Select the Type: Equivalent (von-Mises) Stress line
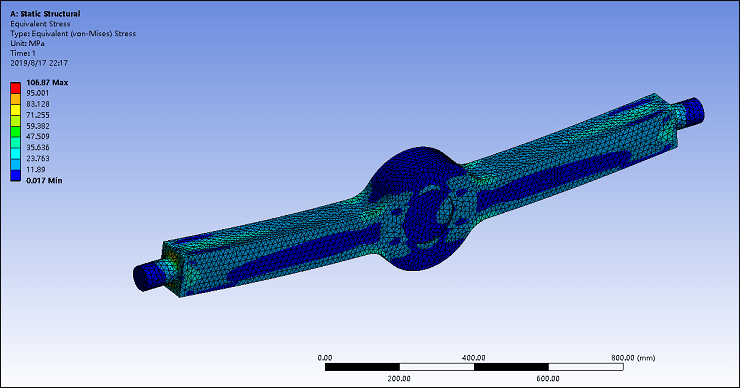 (x=73, y=34)
